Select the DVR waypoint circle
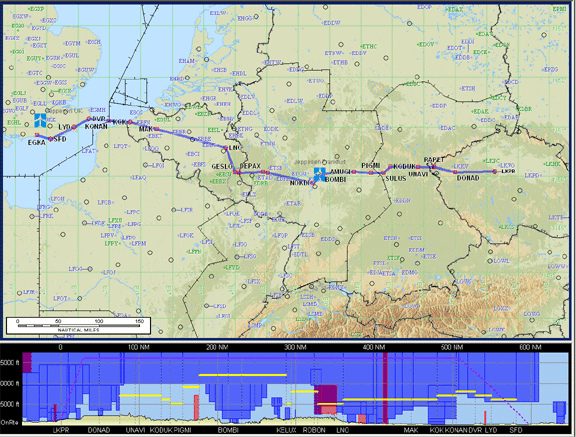The image size is (576, 437). (89, 119)
